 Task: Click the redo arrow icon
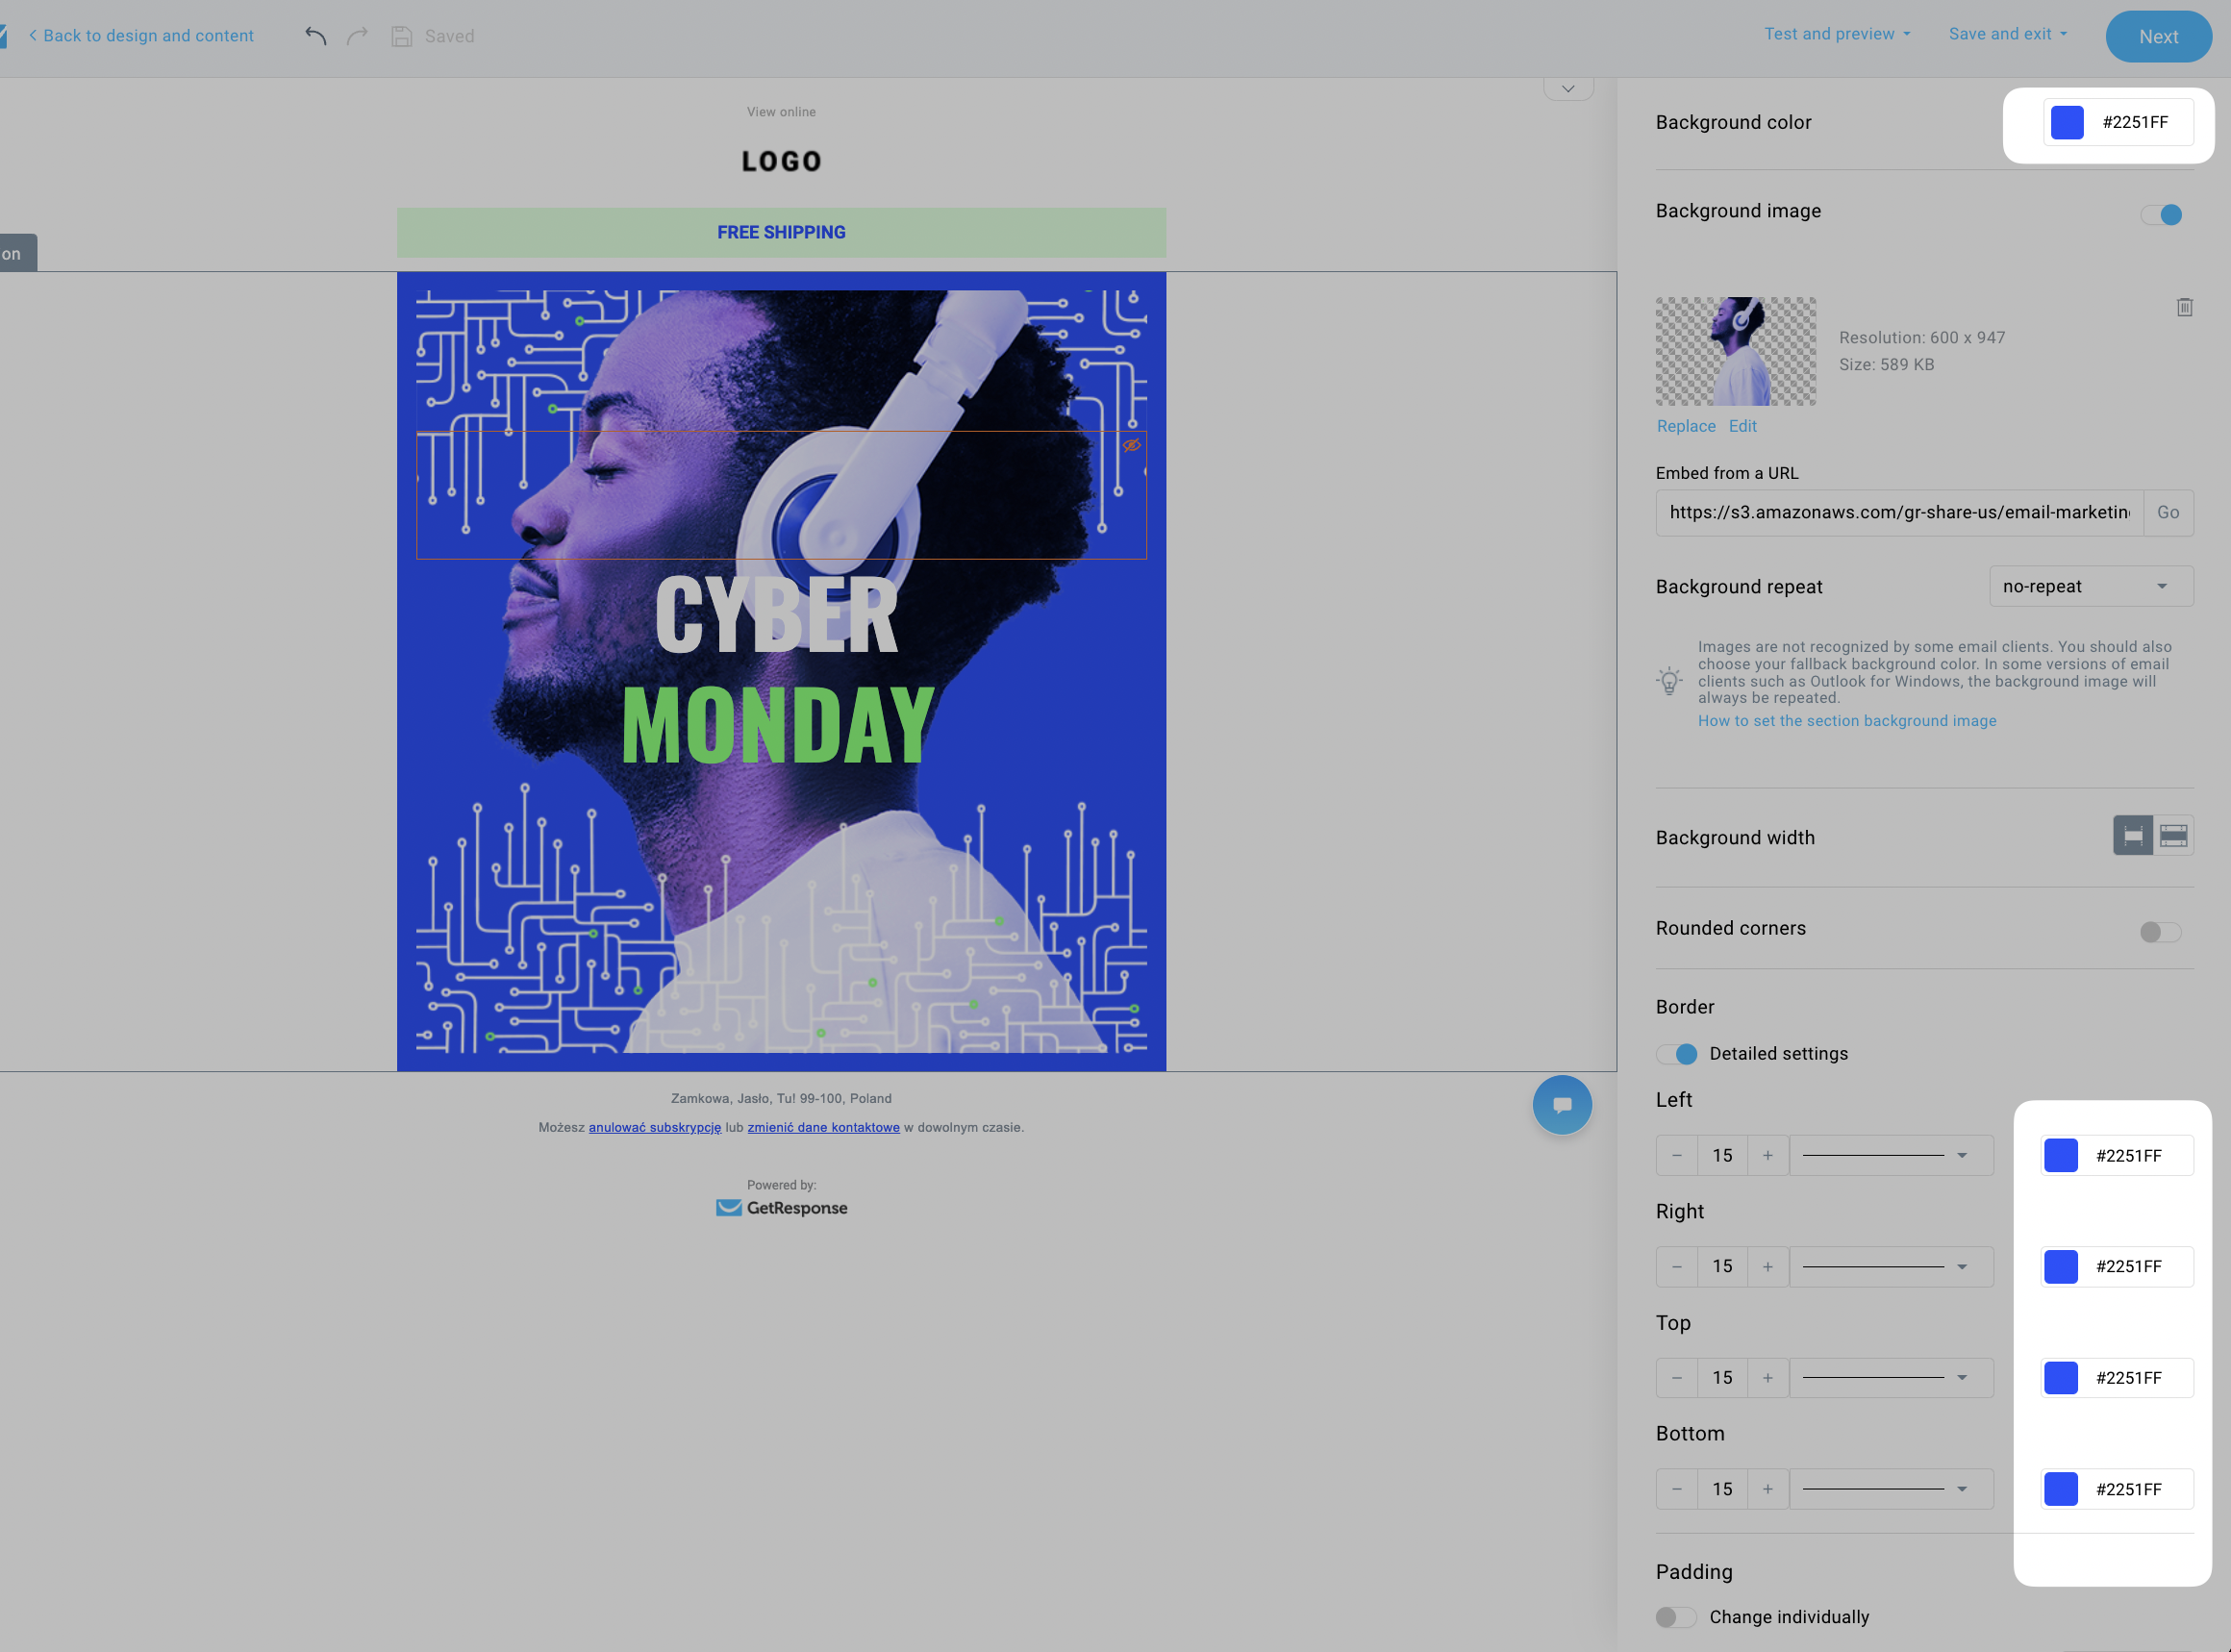coord(357,36)
